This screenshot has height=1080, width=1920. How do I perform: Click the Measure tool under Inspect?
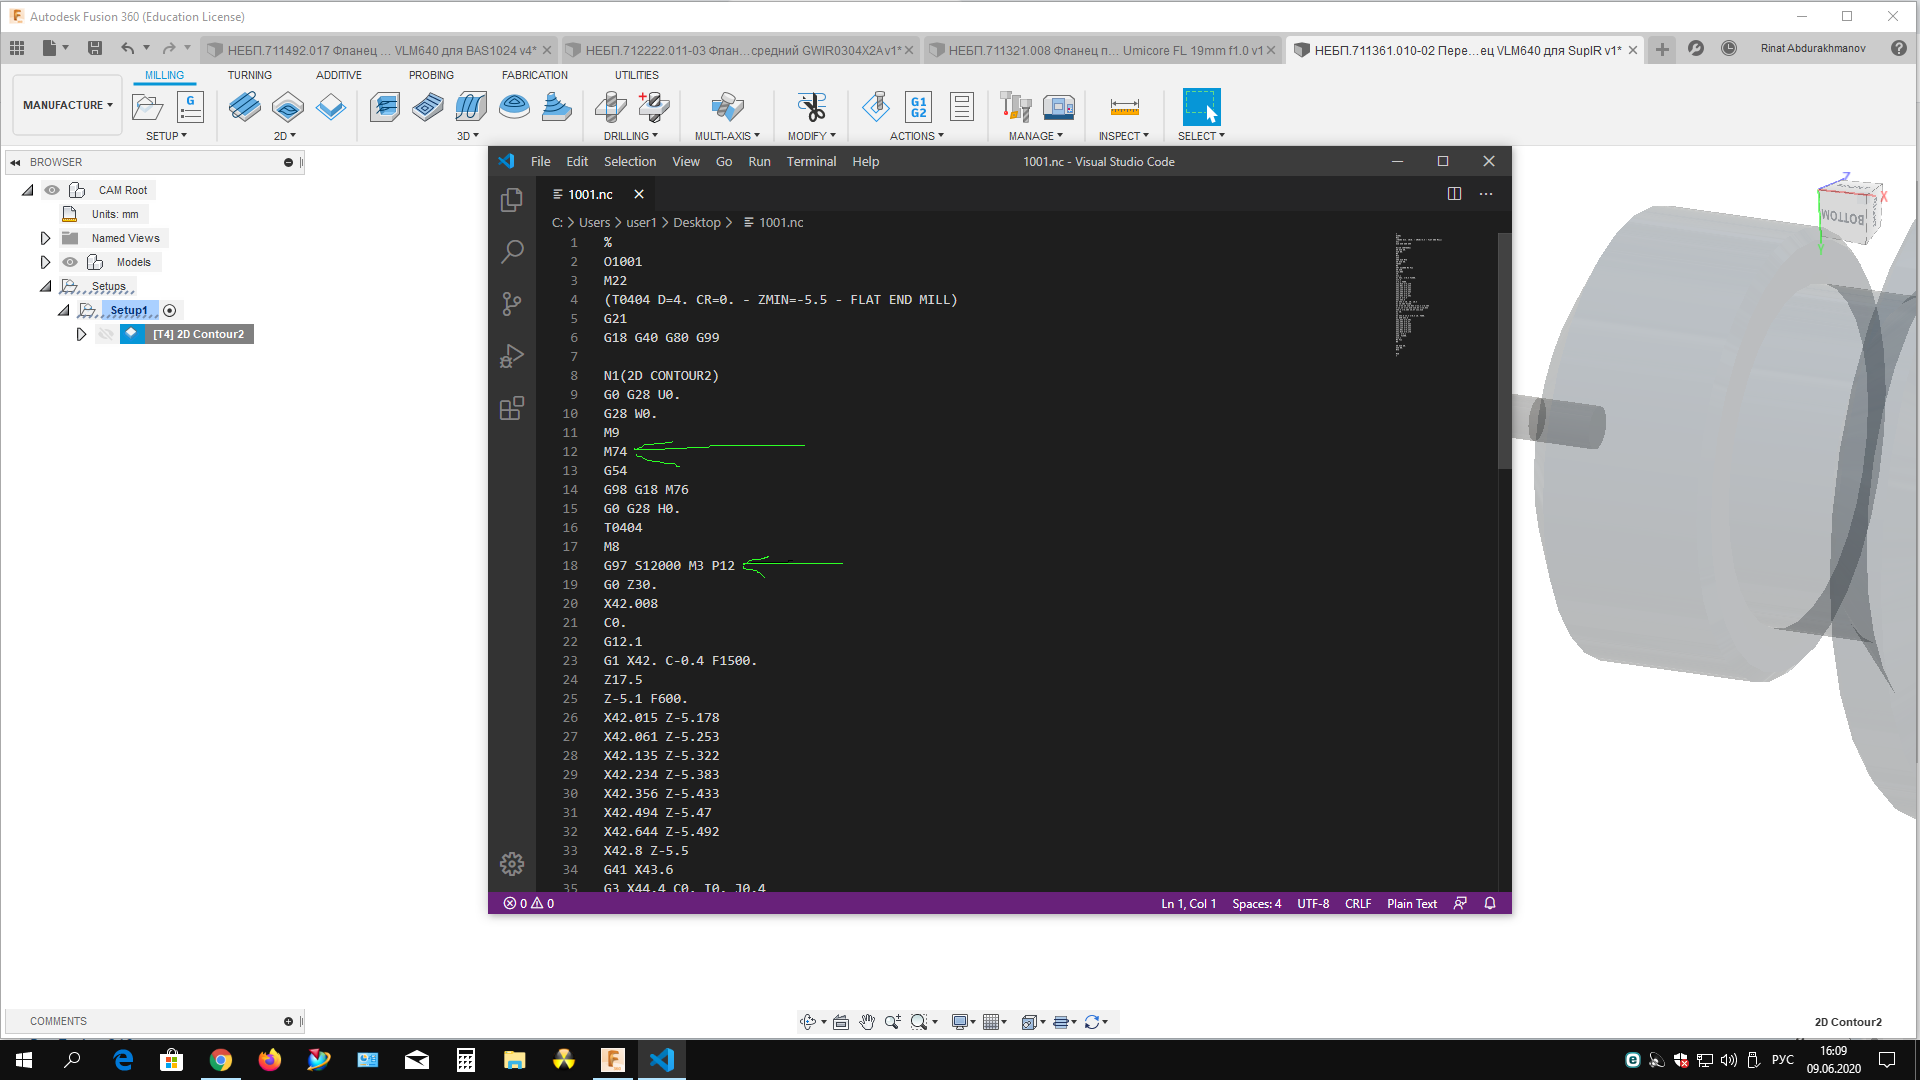(1124, 107)
